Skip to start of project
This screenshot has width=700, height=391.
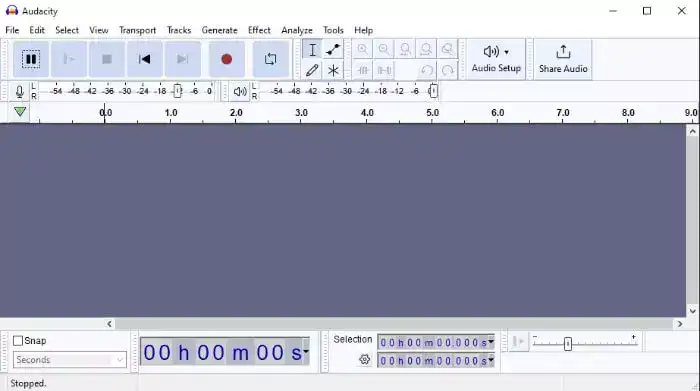[x=145, y=59]
